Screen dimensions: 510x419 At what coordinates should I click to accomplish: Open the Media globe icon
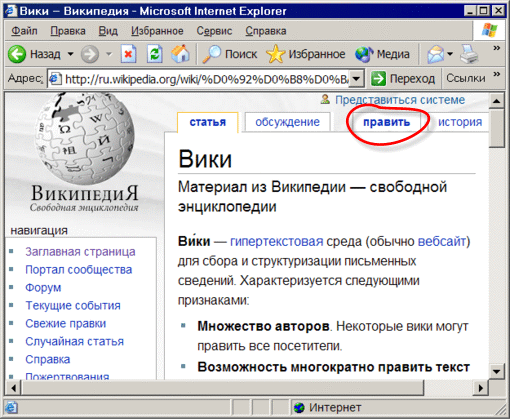click(x=364, y=54)
